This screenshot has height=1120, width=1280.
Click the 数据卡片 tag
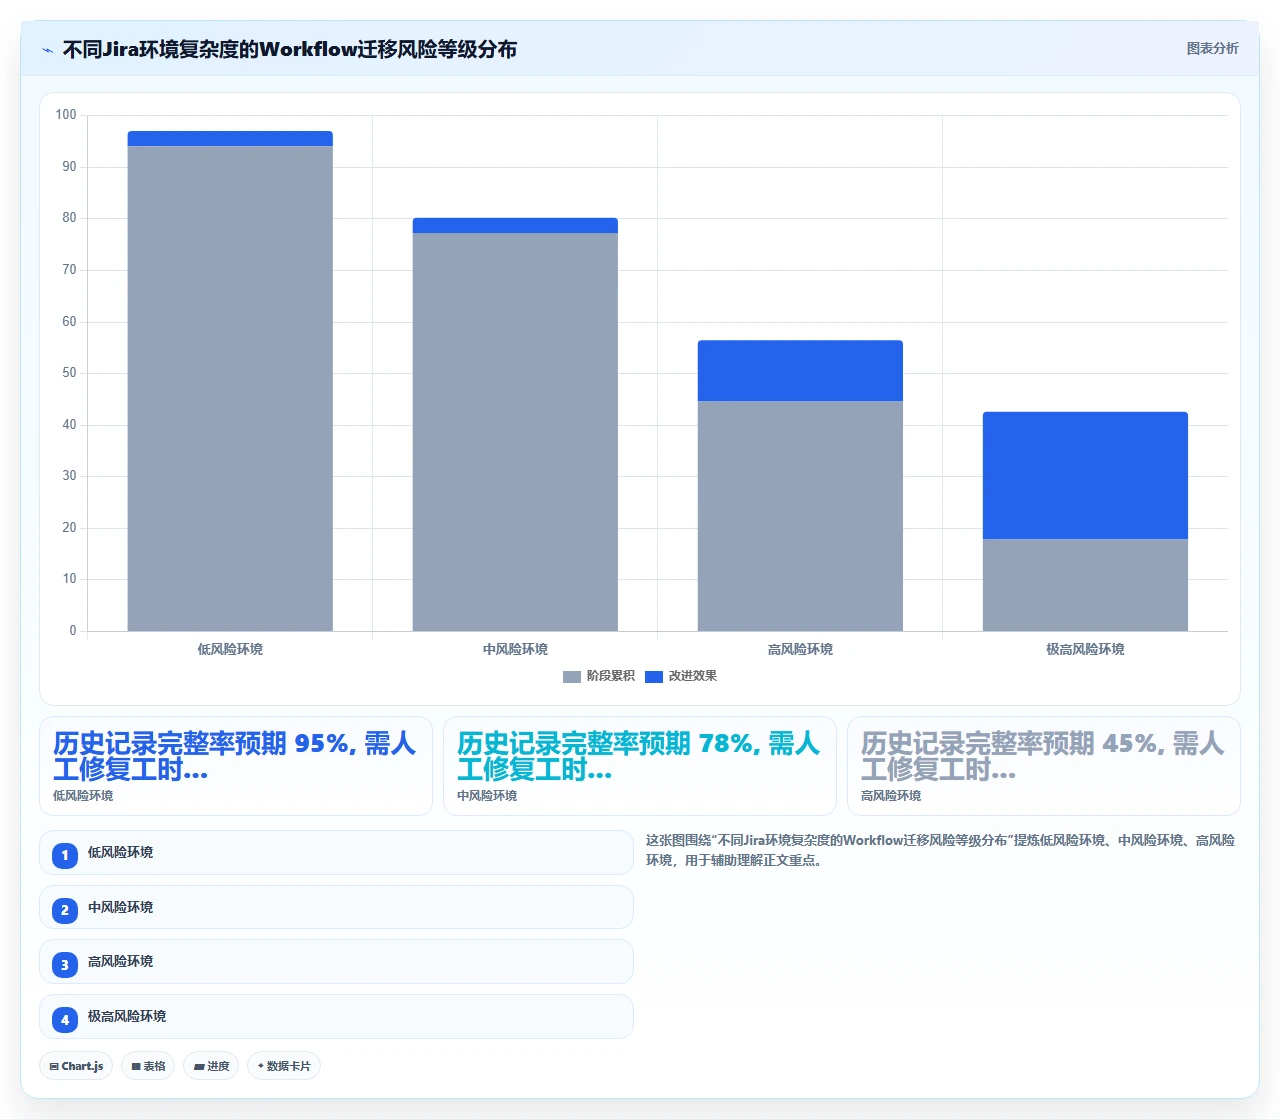pos(284,1066)
